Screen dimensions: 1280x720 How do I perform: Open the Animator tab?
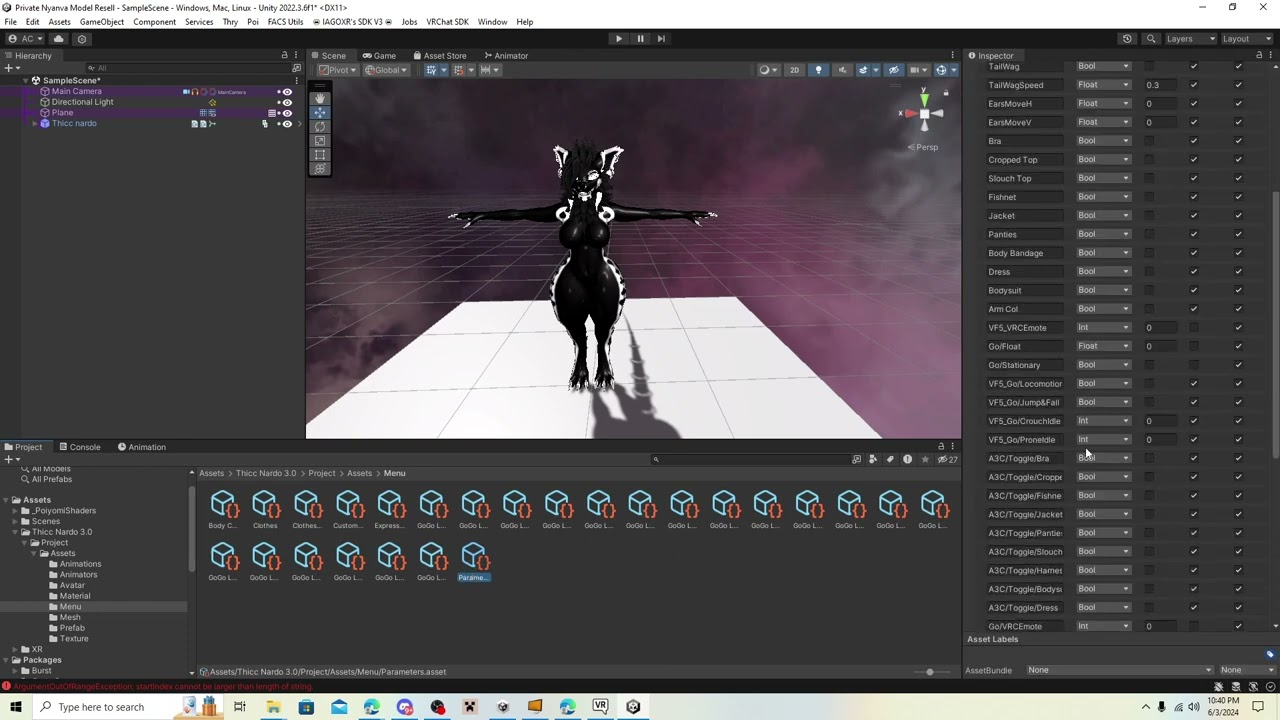tap(505, 56)
